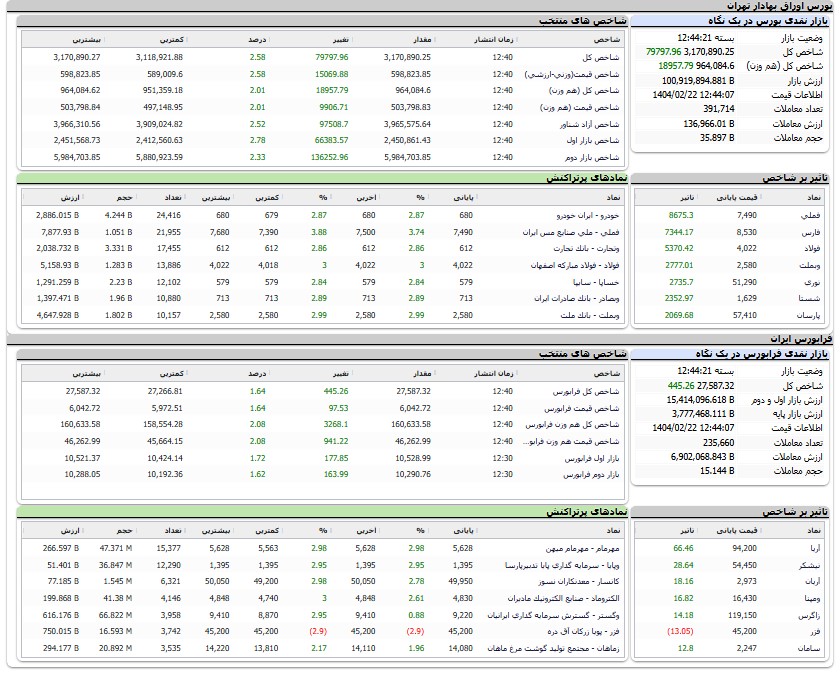Open index row شاخص بازار اول
Viewport: 840px width, 677px height.
click(x=325, y=140)
